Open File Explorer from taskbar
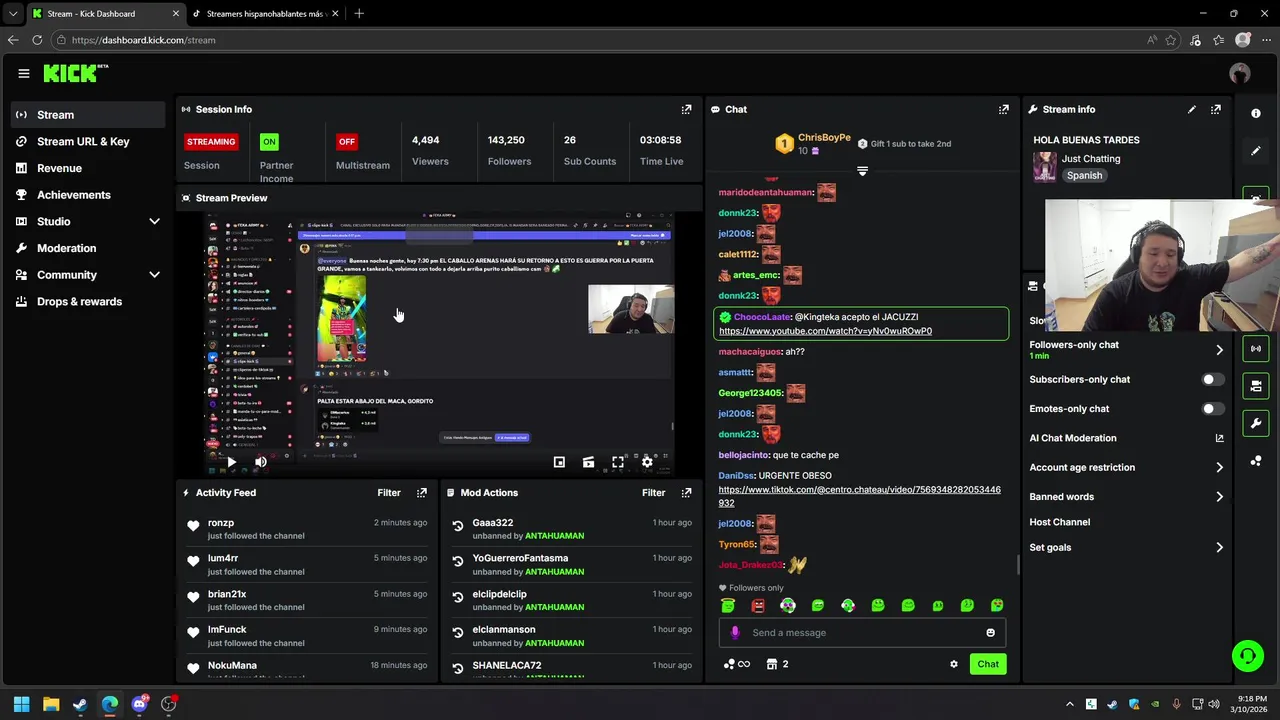Viewport: 1280px width, 720px height. click(51, 704)
